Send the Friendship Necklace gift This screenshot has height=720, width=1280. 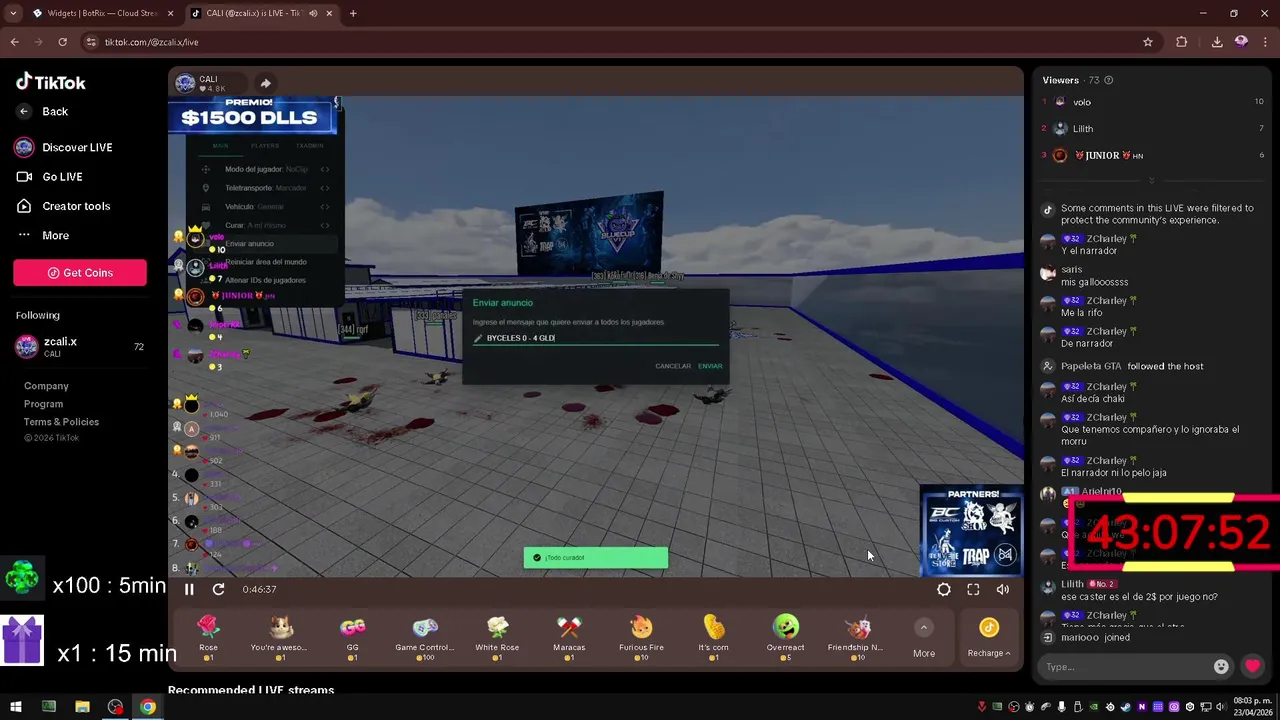(856, 637)
